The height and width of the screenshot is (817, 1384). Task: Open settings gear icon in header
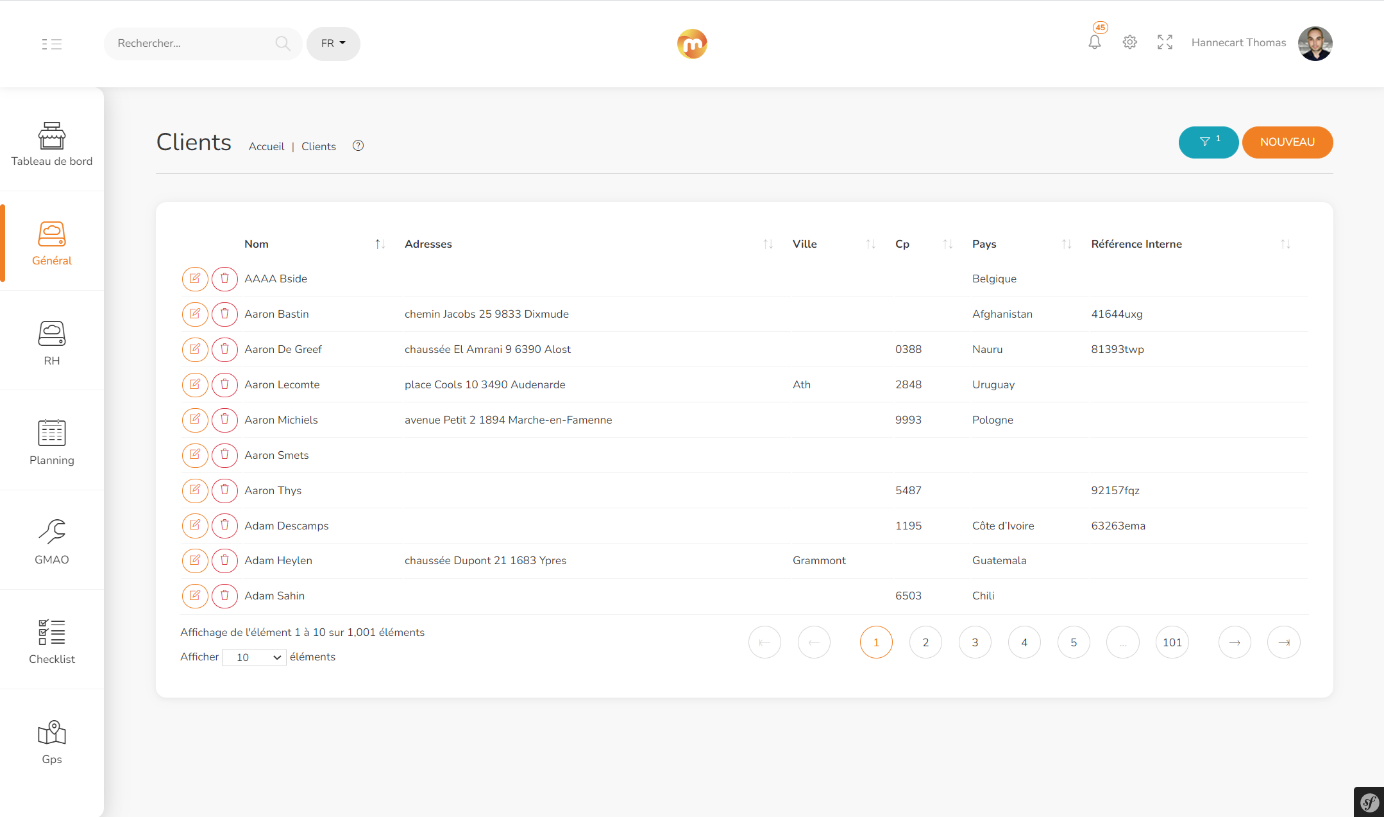(x=1130, y=42)
